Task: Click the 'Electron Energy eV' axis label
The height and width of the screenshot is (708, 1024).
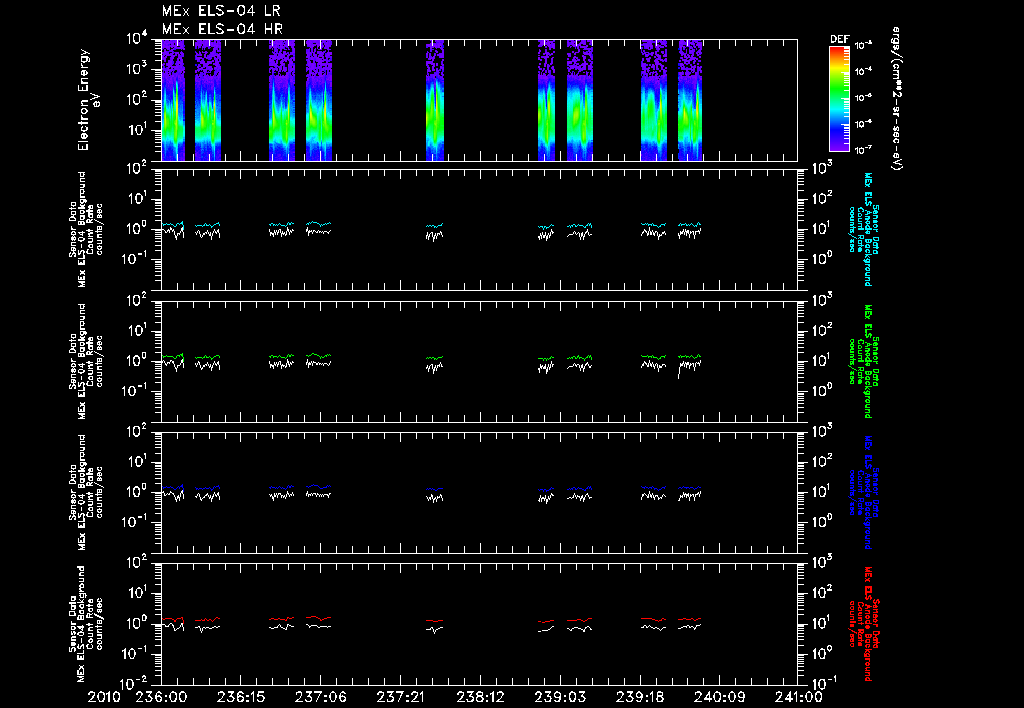Action: tap(88, 100)
